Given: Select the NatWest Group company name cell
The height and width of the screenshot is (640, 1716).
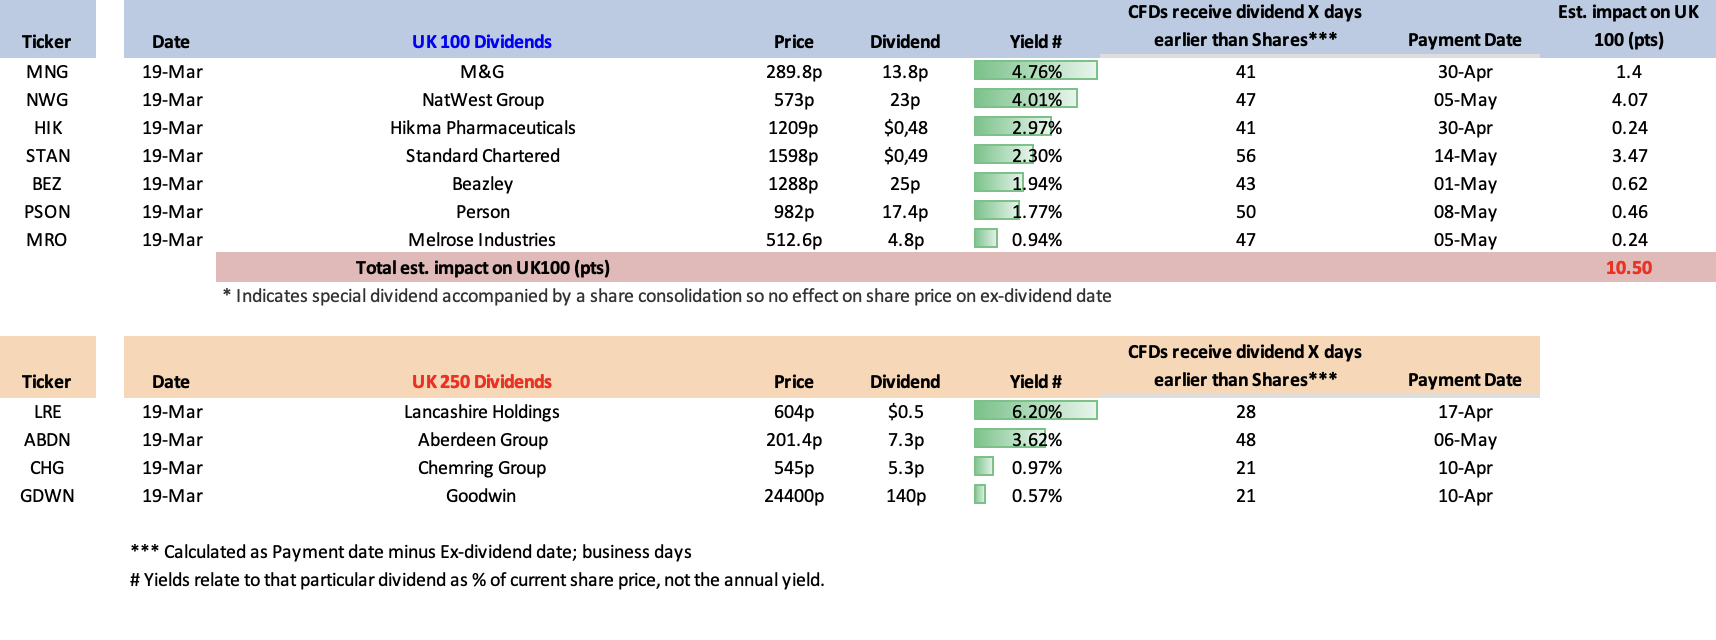Looking at the screenshot, I should tap(482, 100).
